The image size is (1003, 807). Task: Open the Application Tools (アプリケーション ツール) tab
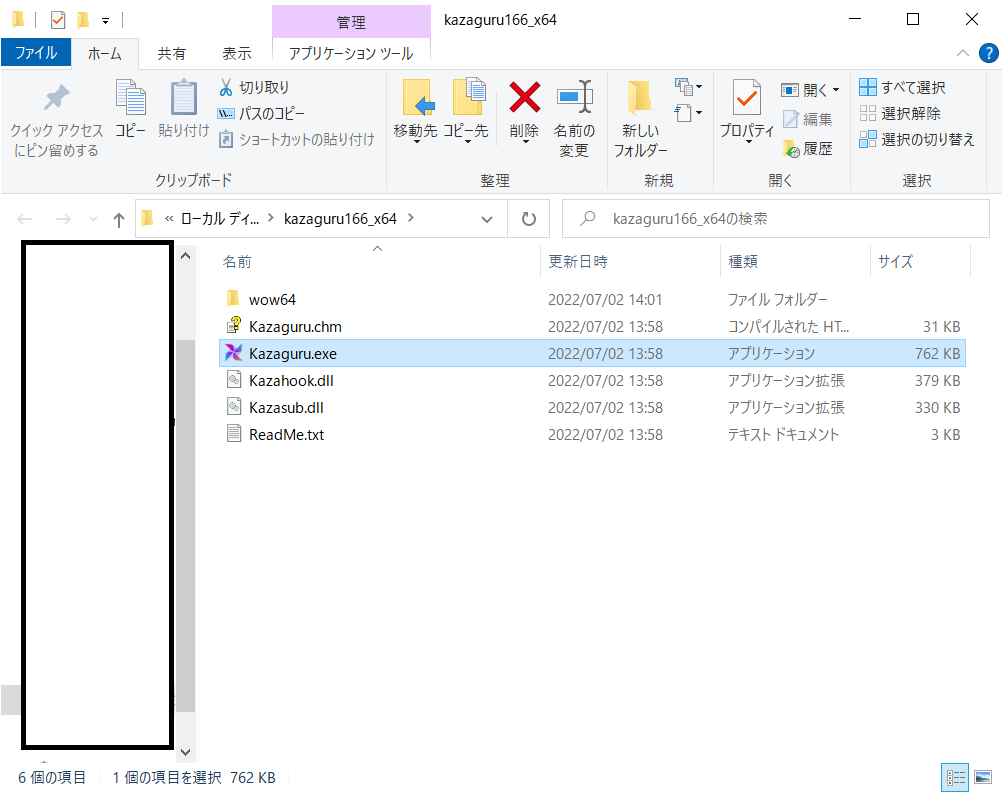tap(351, 54)
